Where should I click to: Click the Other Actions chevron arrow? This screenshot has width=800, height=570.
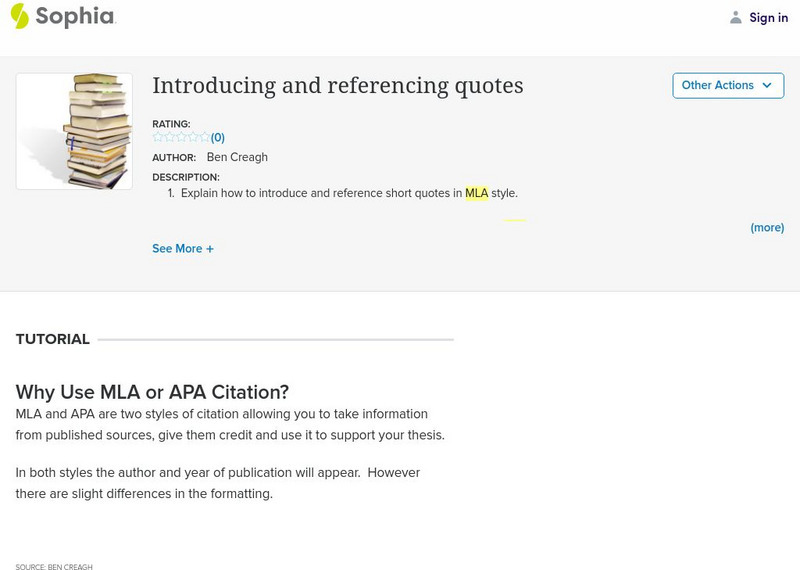[x=767, y=85]
